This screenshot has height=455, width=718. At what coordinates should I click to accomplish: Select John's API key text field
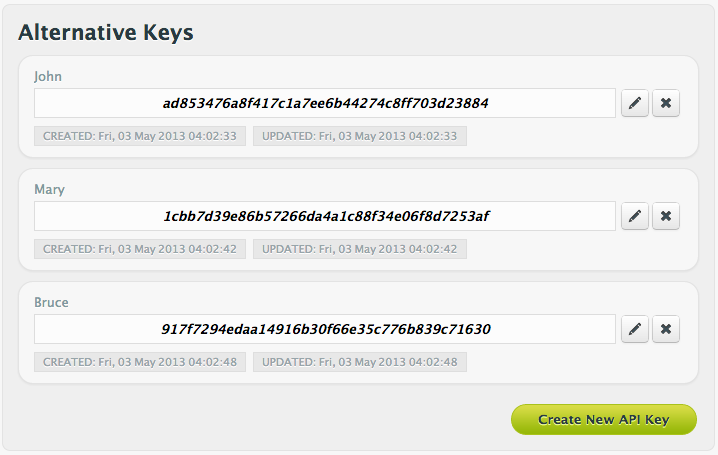point(325,103)
